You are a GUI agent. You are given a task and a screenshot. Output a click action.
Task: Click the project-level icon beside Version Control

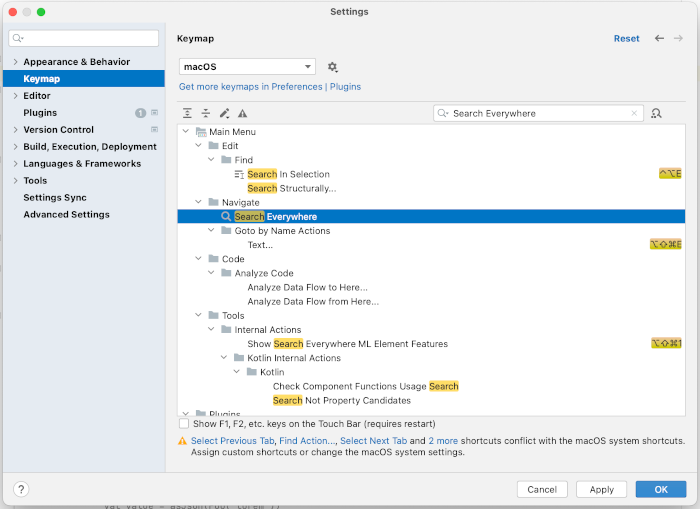[154, 129]
